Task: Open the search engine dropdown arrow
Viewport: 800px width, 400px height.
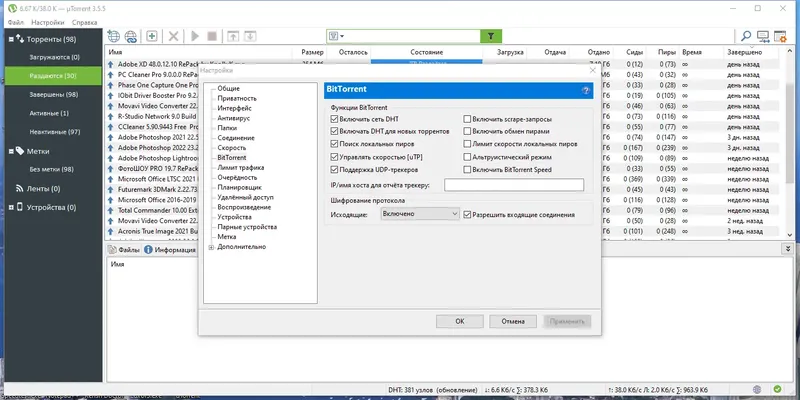Action: pyautogui.click(x=342, y=36)
